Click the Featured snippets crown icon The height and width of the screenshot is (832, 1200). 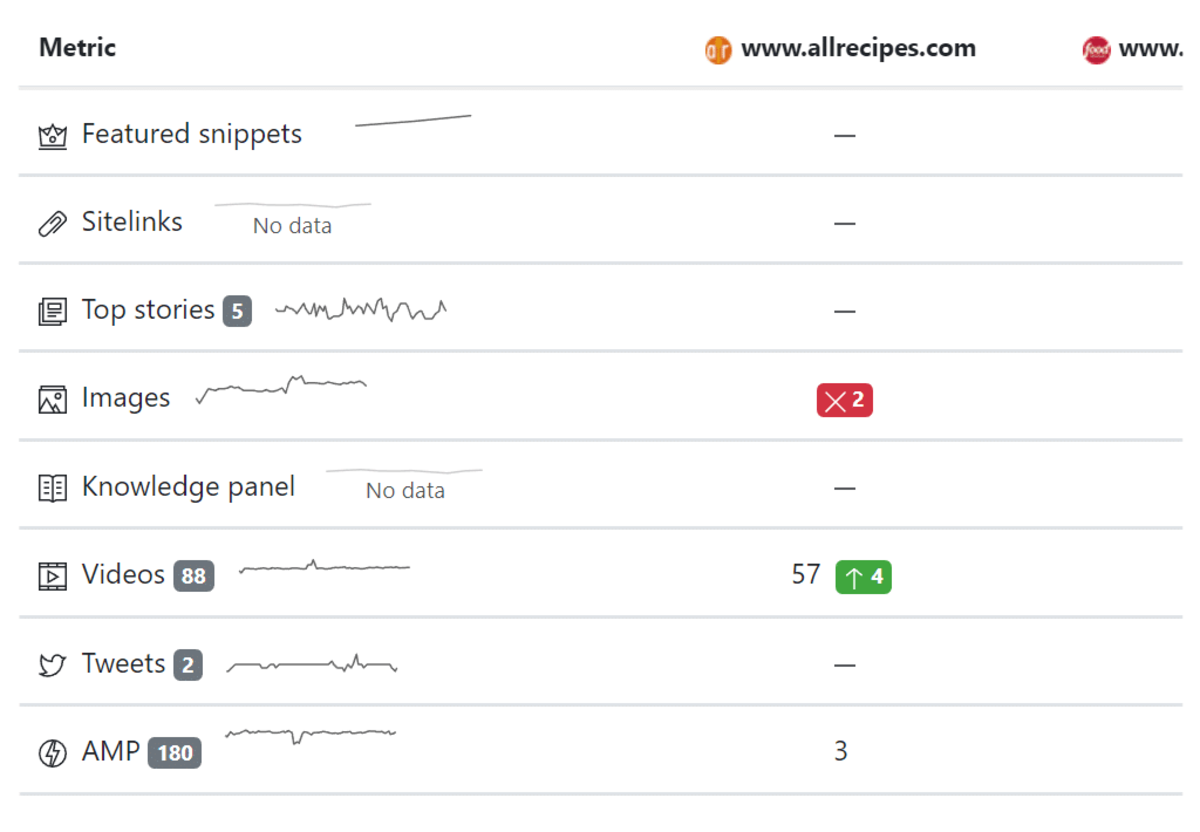pyautogui.click(x=52, y=136)
